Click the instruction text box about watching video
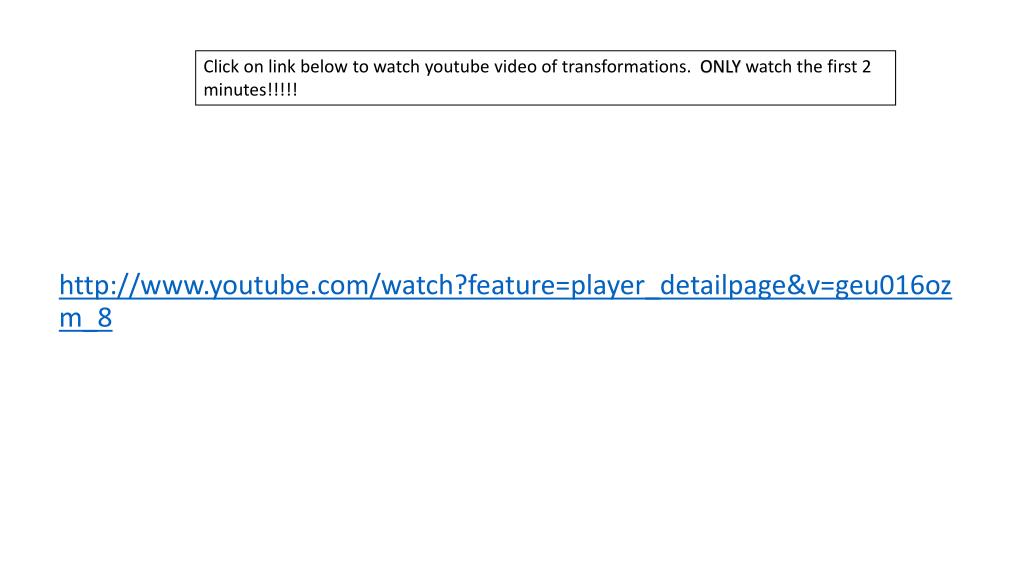1024x576 pixels. (x=545, y=78)
